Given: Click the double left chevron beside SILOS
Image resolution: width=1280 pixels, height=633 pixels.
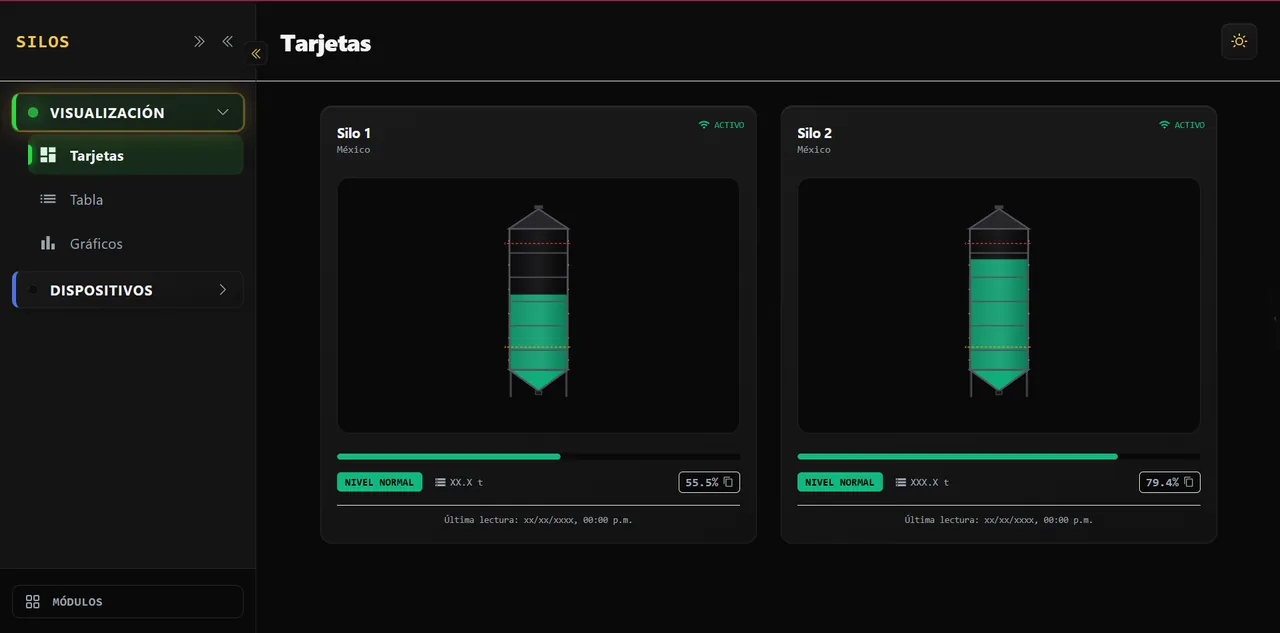Looking at the screenshot, I should coord(227,41).
